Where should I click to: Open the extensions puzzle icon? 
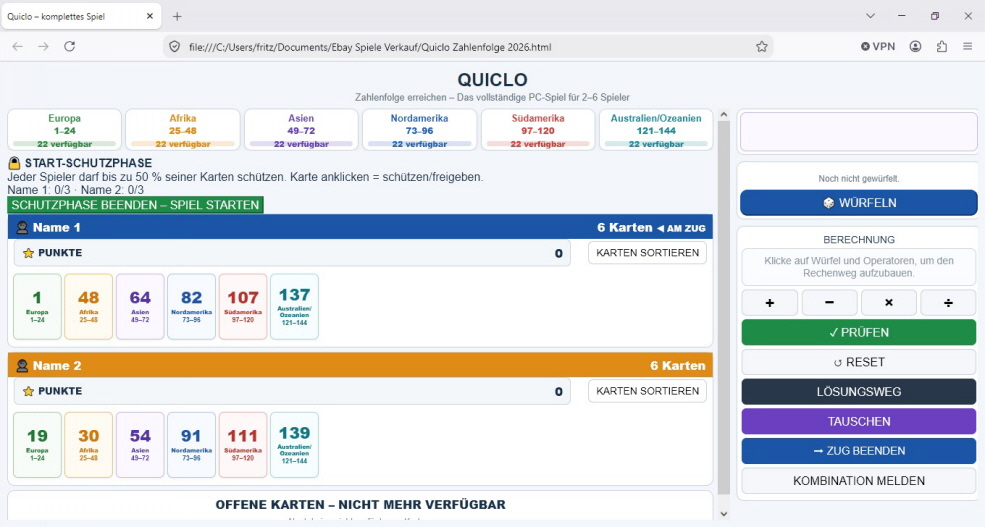point(942,46)
